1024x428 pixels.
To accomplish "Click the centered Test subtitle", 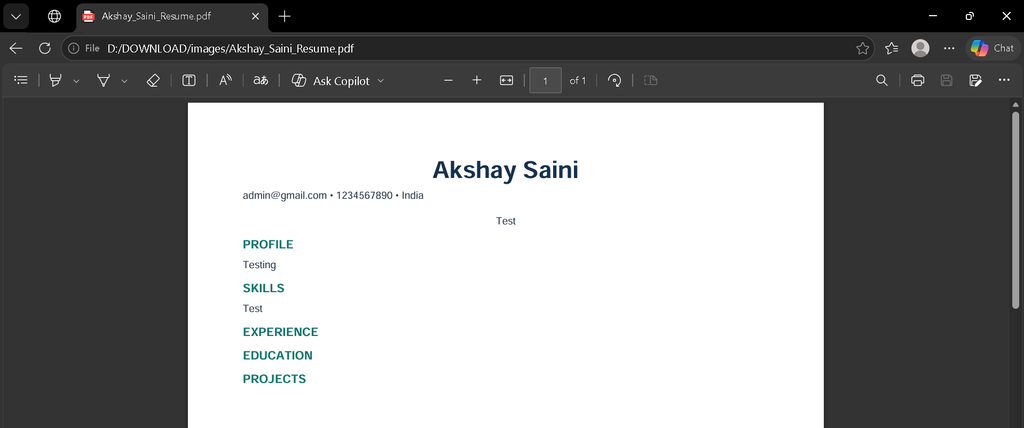I will [506, 221].
